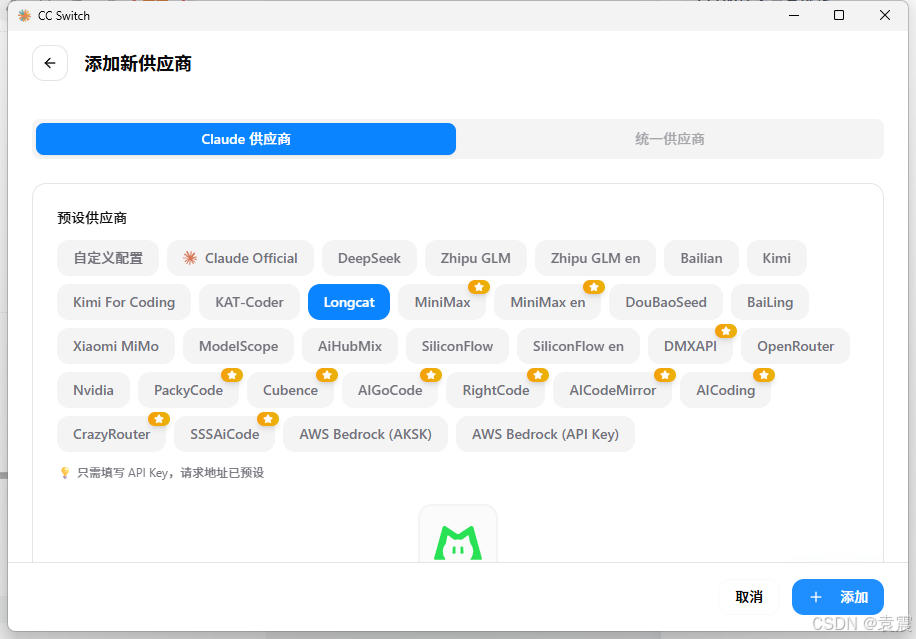Click the 添加 button to add provider
Viewport: 916px width, 639px height.
(x=838, y=597)
